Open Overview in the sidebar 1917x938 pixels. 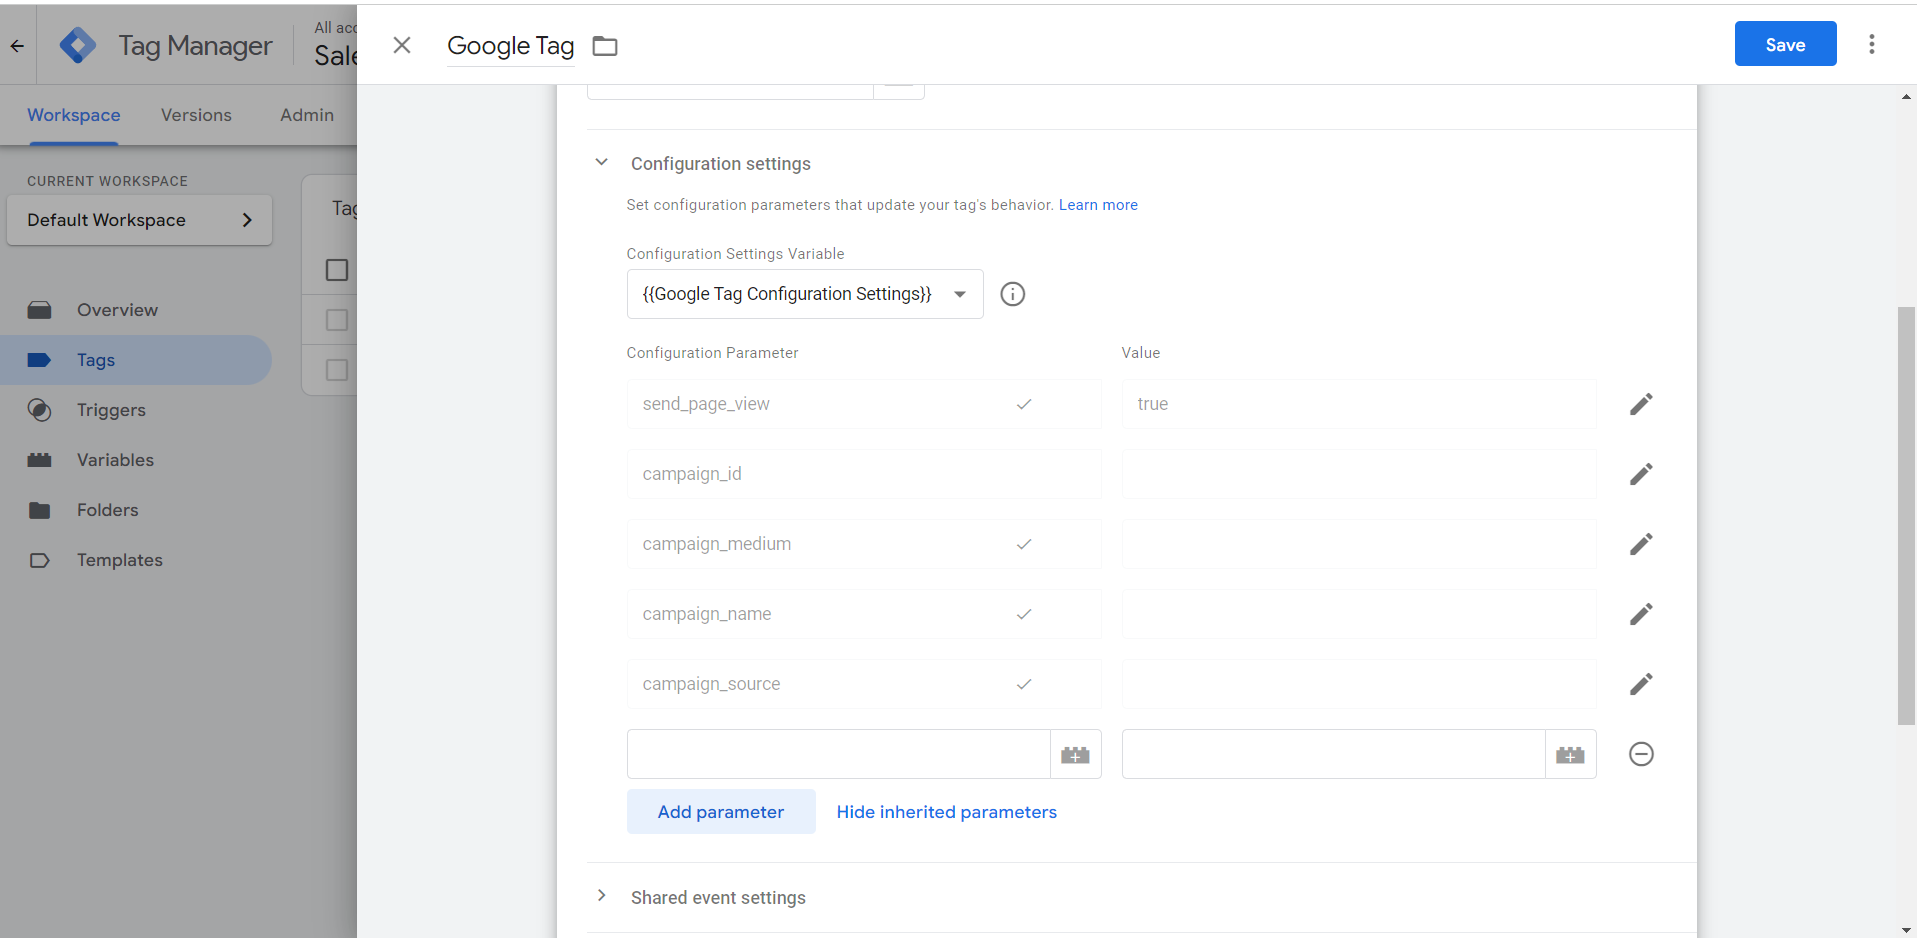117,310
